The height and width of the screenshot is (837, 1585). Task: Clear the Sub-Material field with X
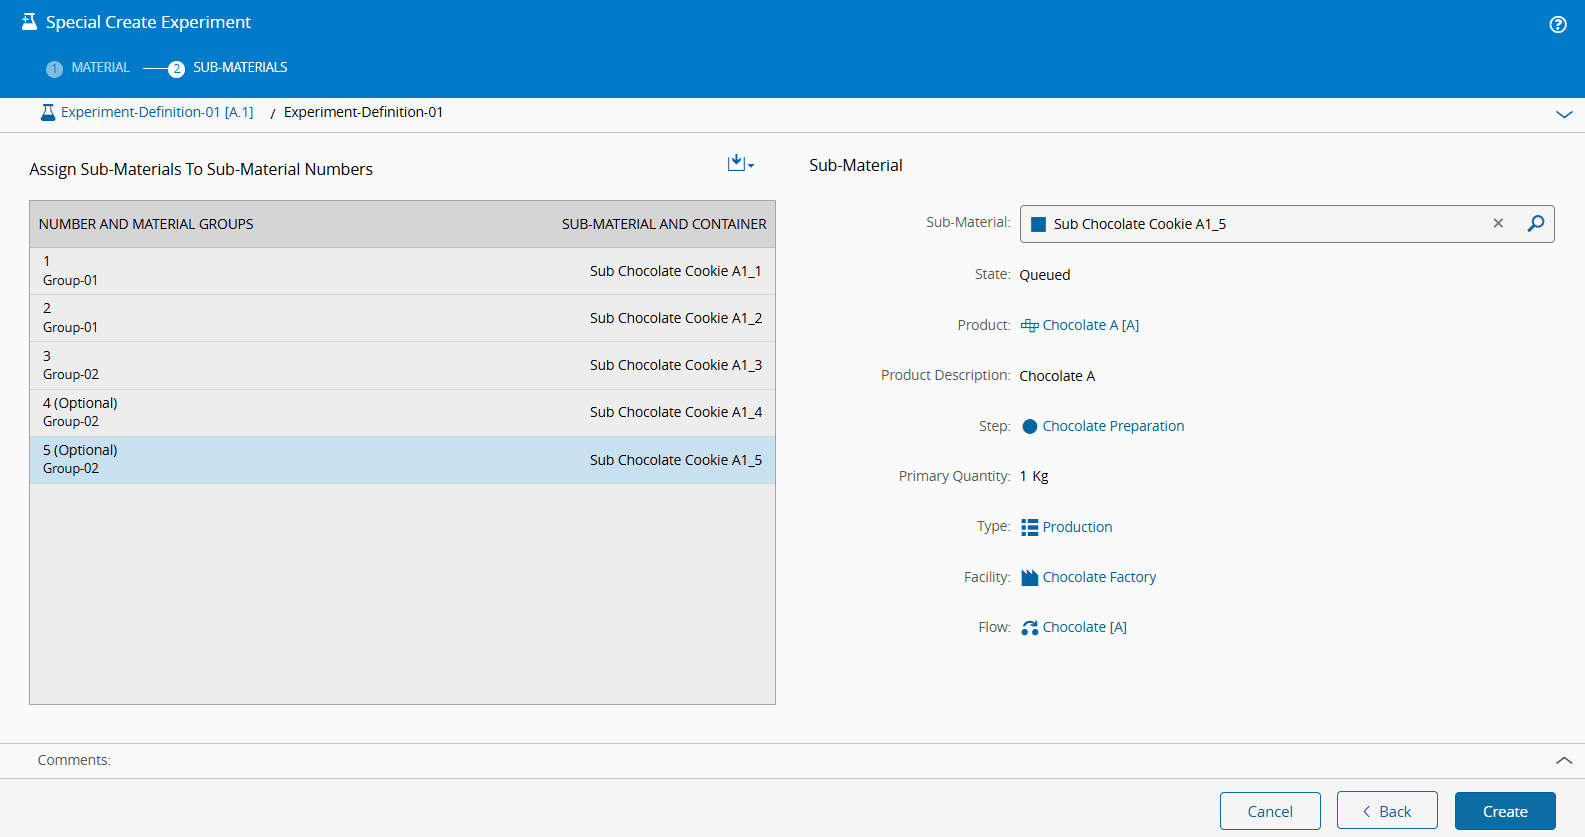(x=1497, y=224)
